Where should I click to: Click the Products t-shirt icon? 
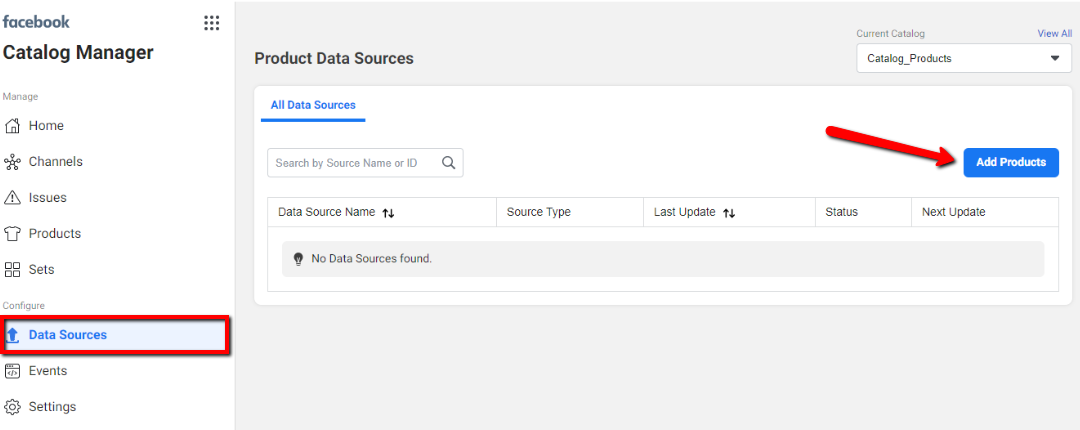point(13,234)
